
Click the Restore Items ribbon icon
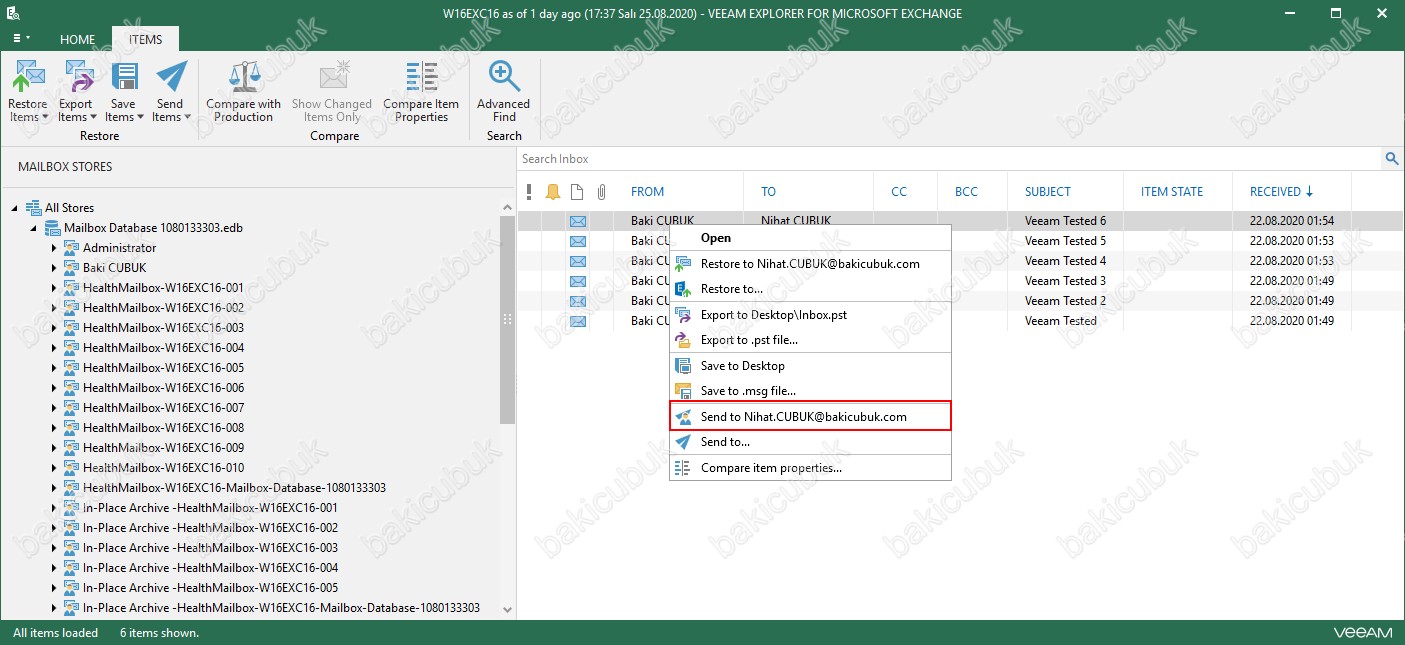(x=28, y=77)
